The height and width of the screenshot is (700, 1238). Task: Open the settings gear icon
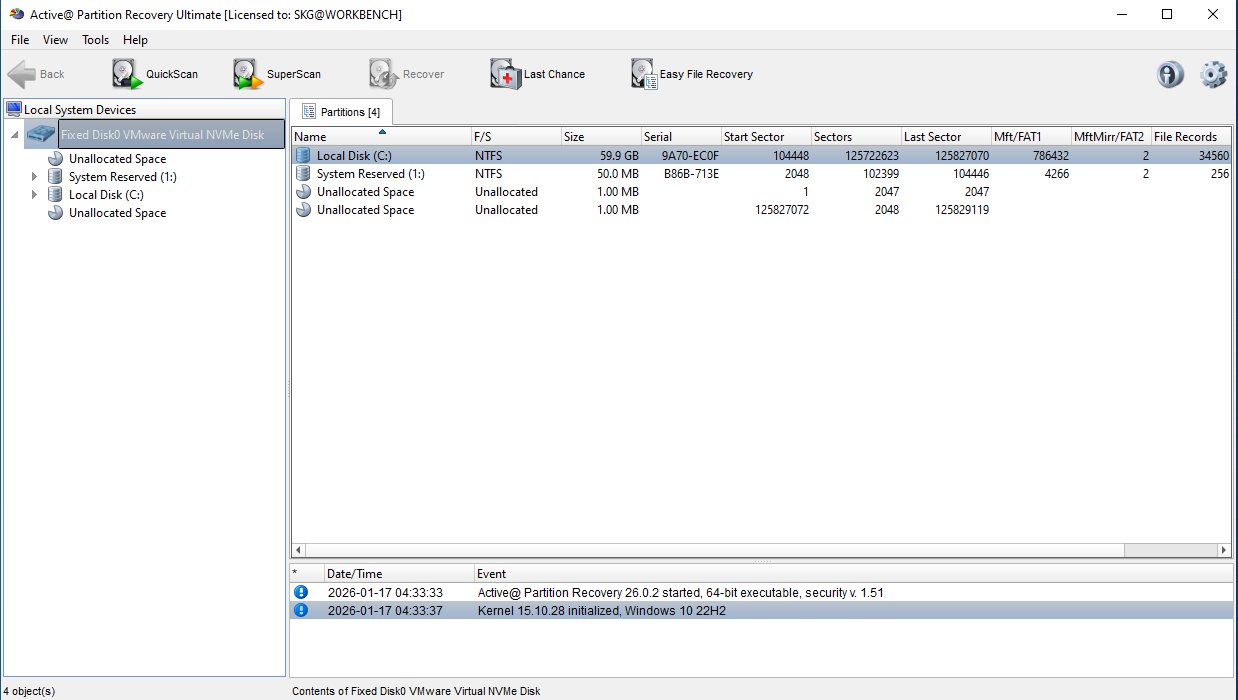click(x=1213, y=75)
